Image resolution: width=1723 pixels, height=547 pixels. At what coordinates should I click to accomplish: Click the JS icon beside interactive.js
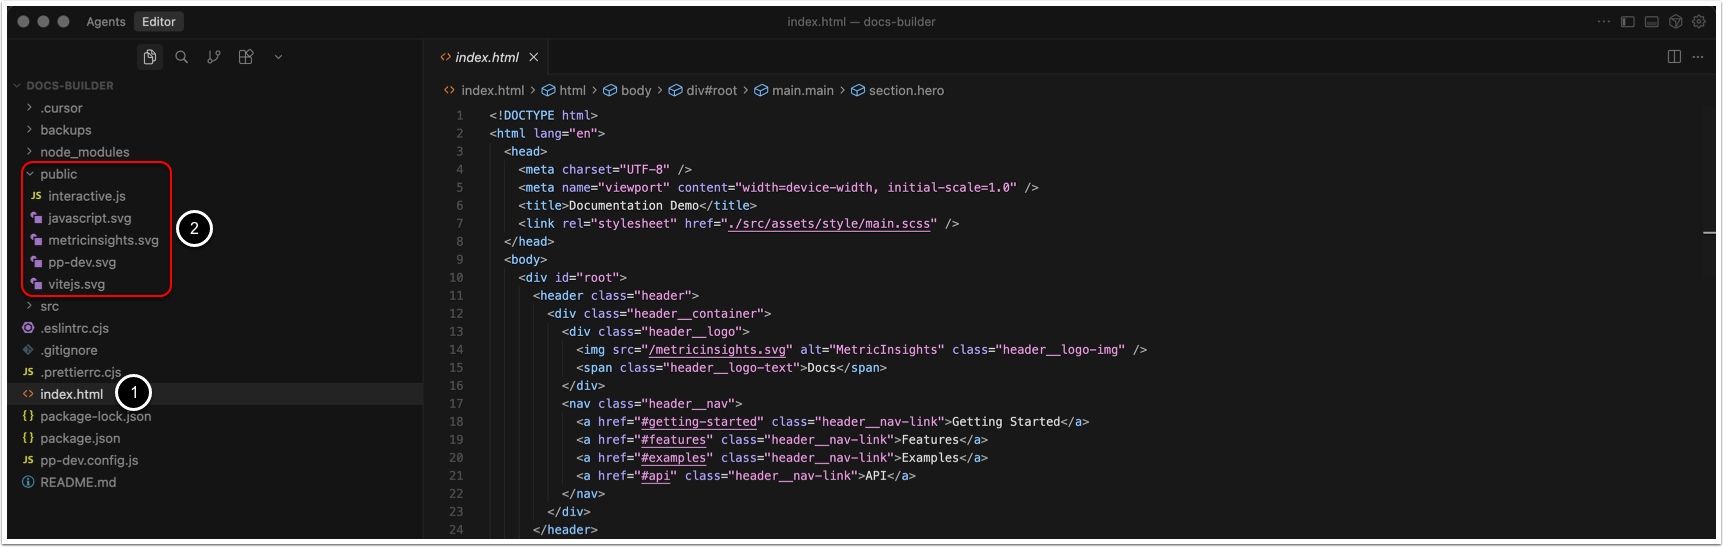tap(36, 196)
